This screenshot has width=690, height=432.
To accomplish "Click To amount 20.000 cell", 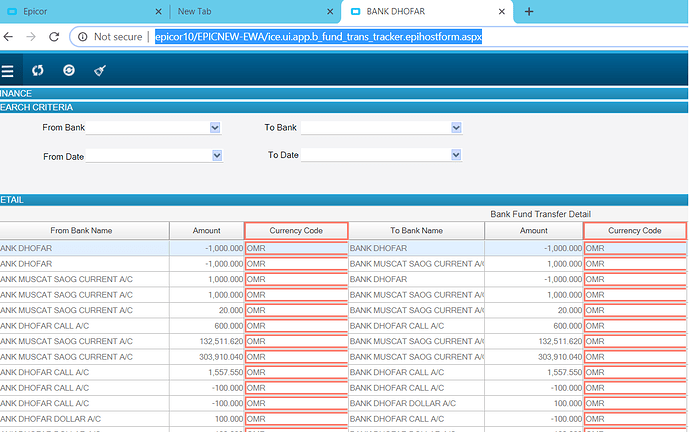I will tap(534, 310).
